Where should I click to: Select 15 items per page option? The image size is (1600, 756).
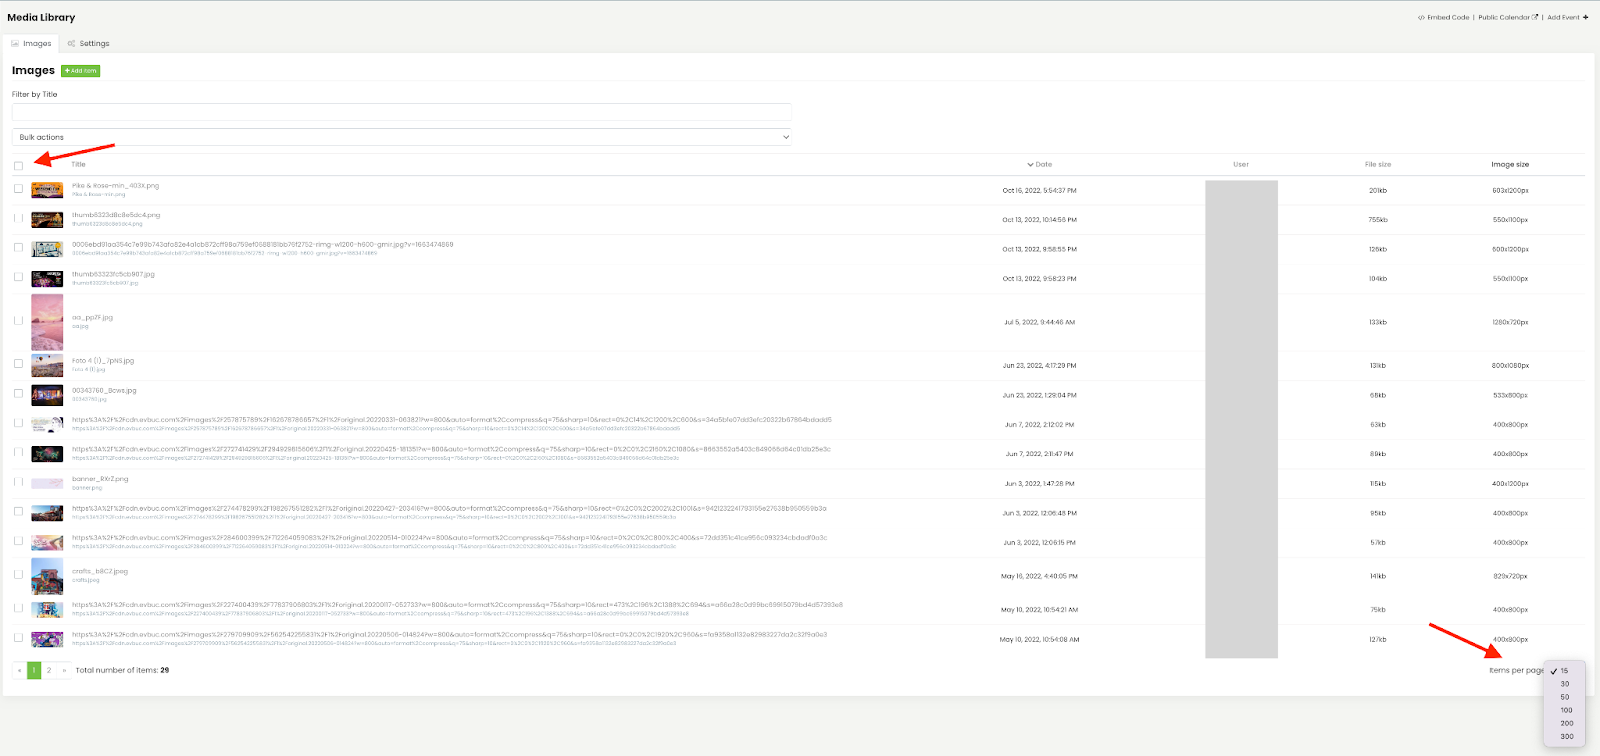click(x=1565, y=671)
